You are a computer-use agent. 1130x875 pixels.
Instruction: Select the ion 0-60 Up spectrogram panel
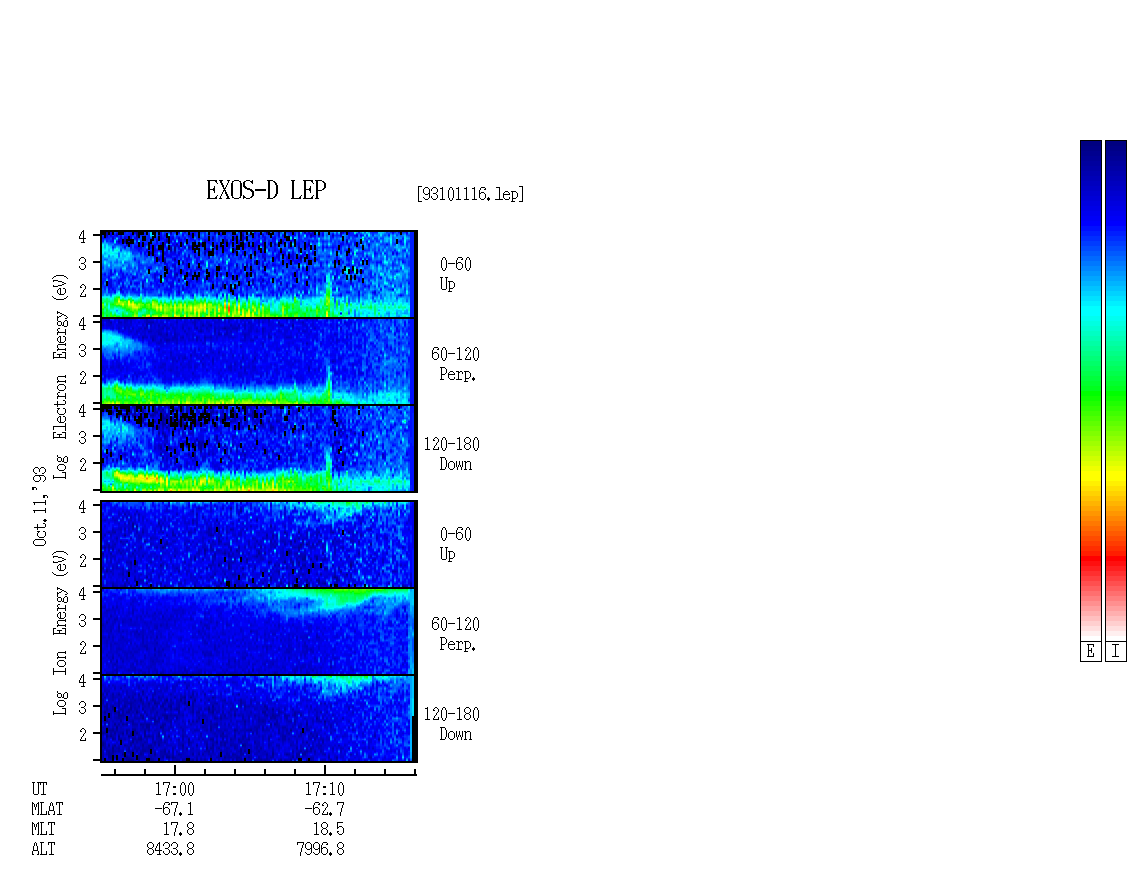pos(259,544)
